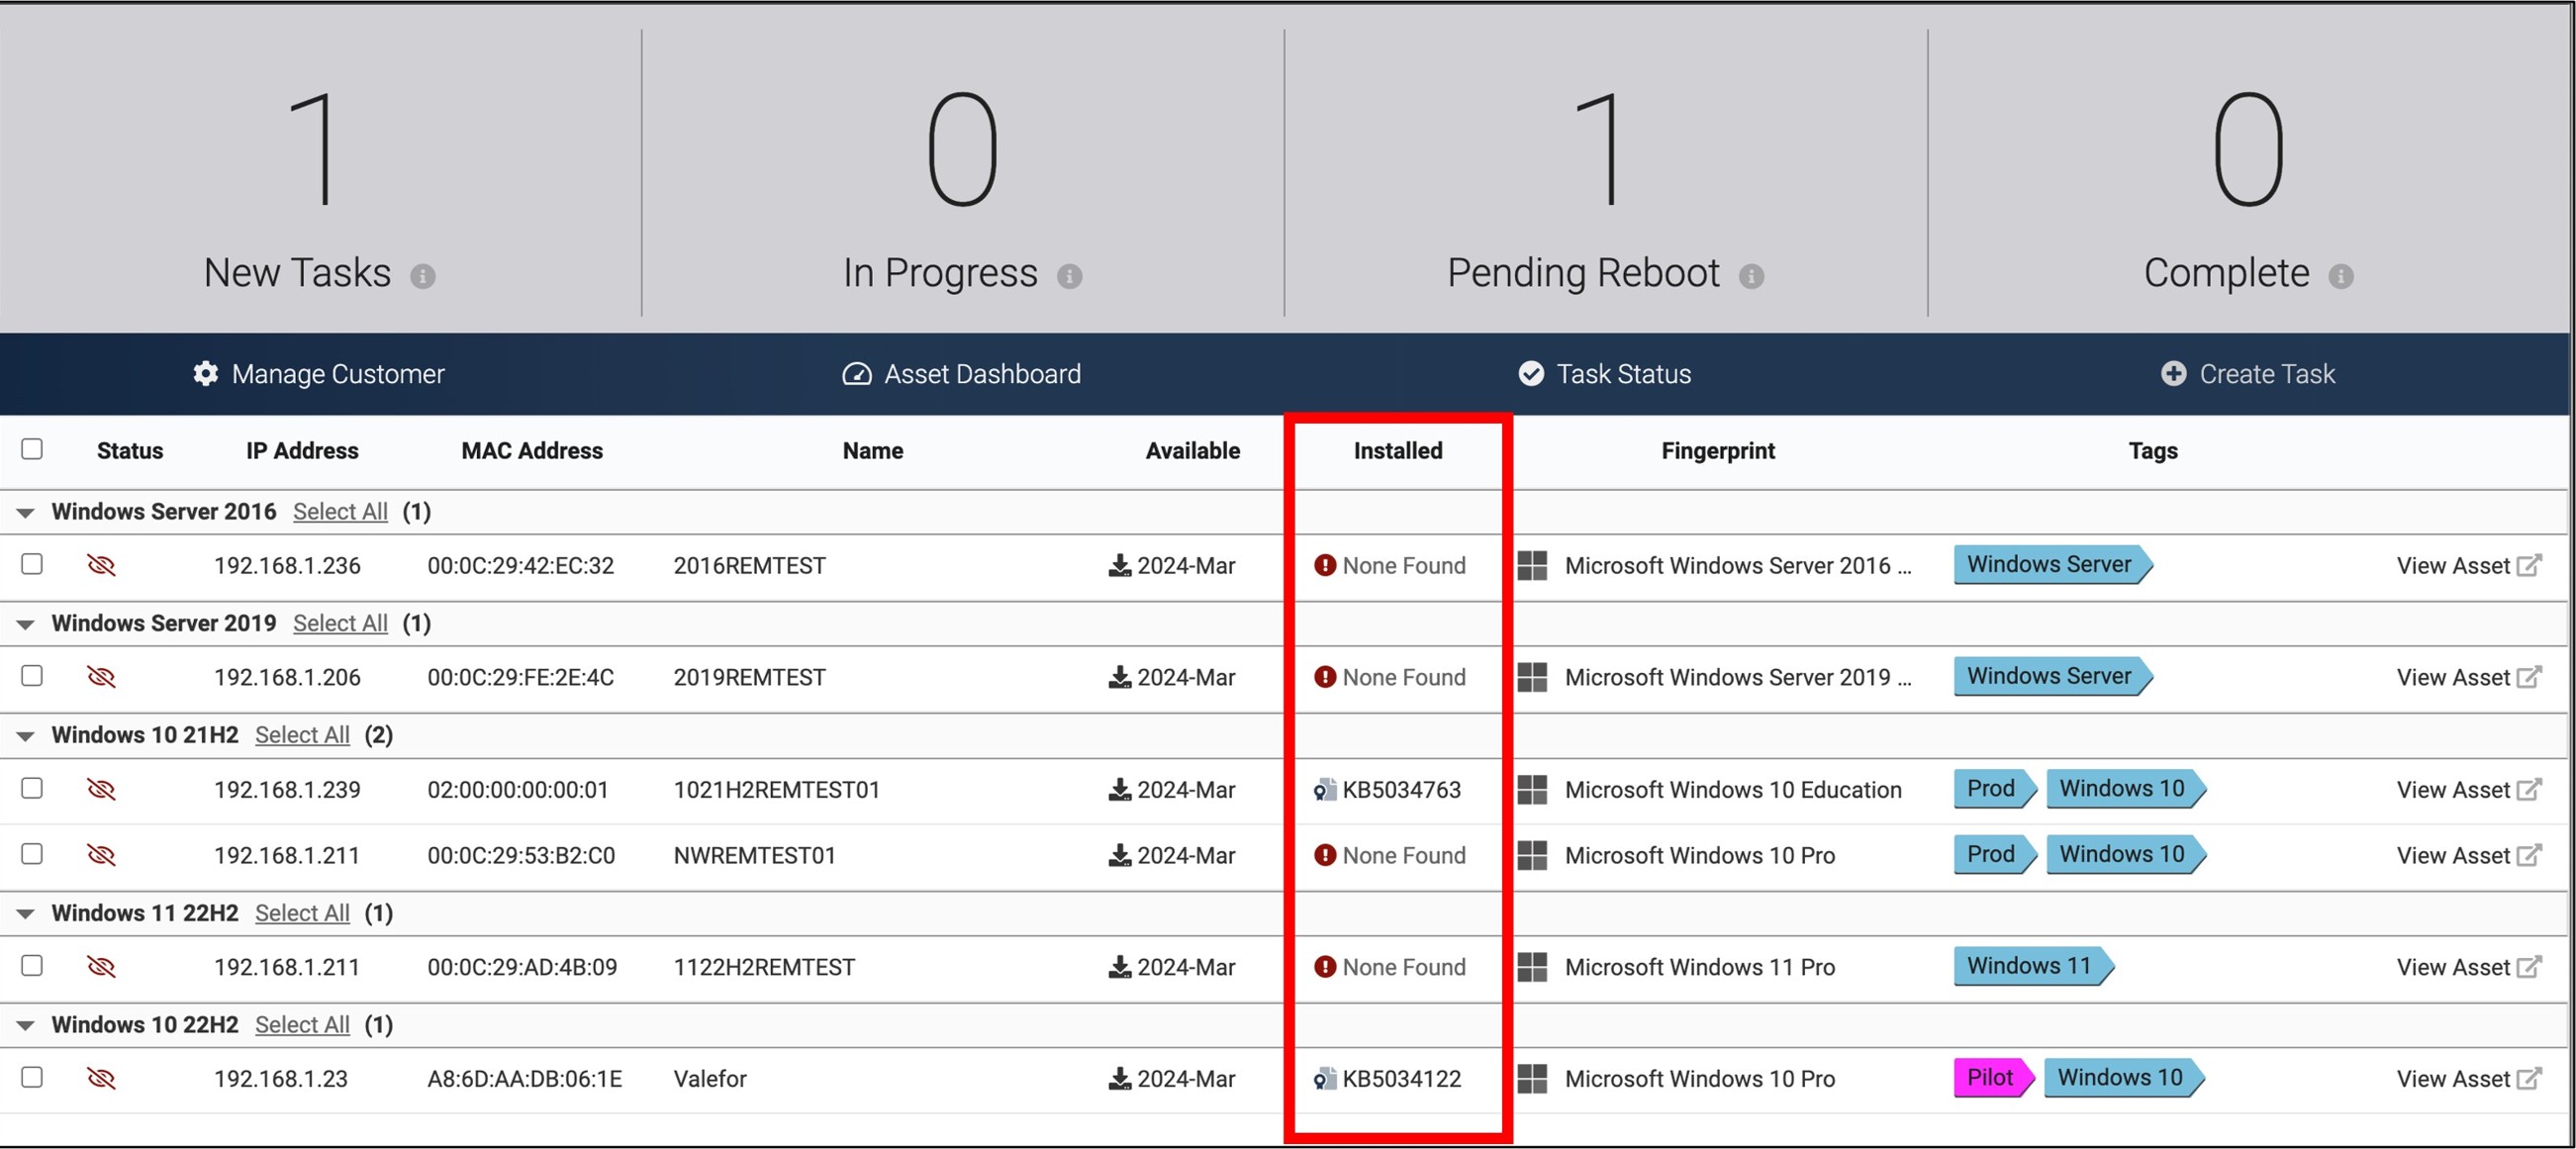Viewport: 2576px width, 1149px height.
Task: Check the checkbox for NWREMTEST01 row
Action: 31,855
